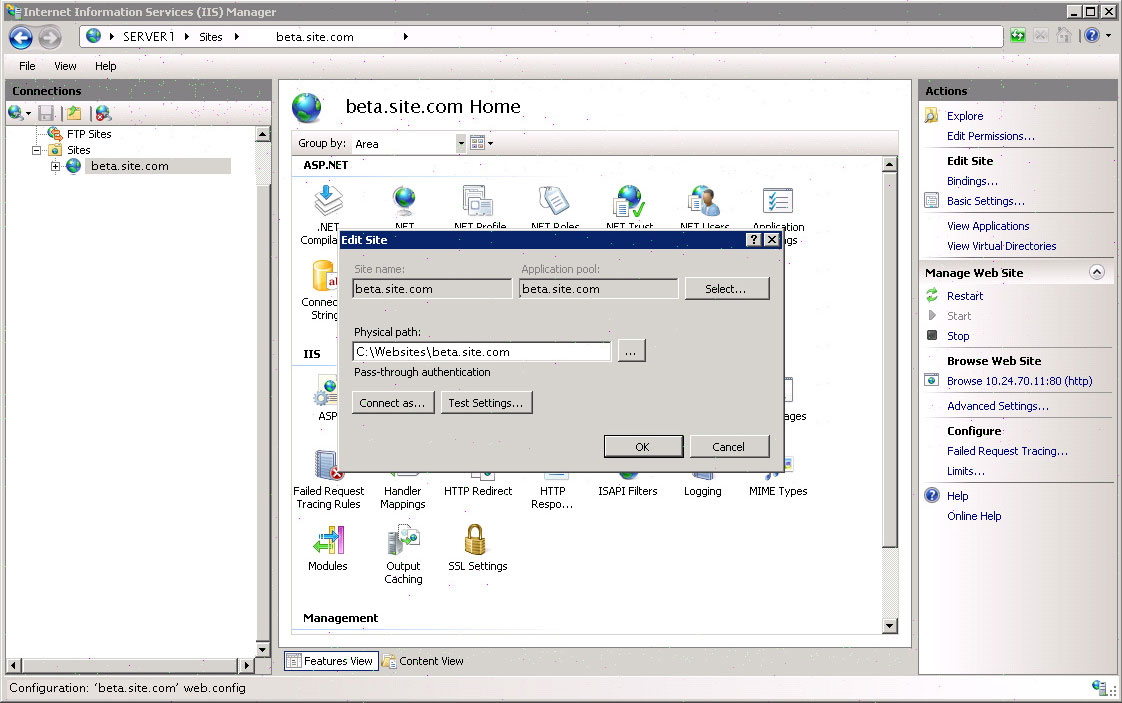Open the .NET Profile icon
The height and width of the screenshot is (703, 1122).
tap(478, 200)
